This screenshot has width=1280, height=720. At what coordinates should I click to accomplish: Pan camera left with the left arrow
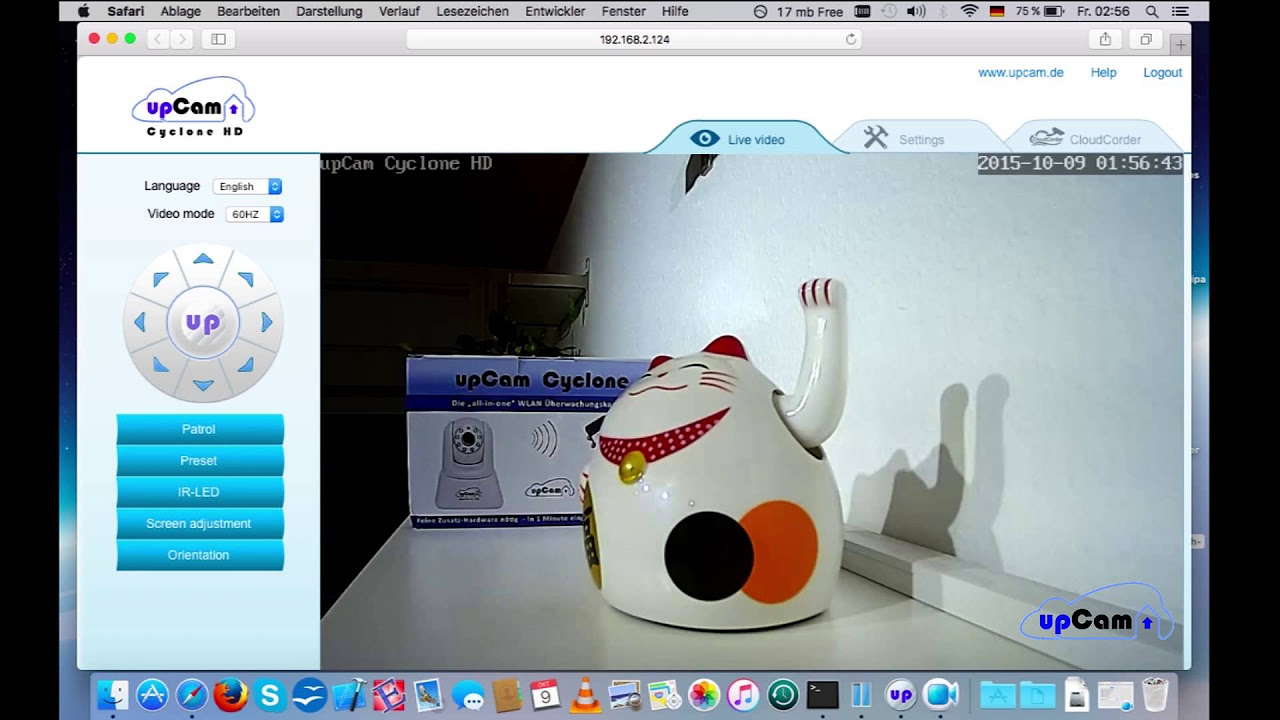pyautogui.click(x=139, y=322)
